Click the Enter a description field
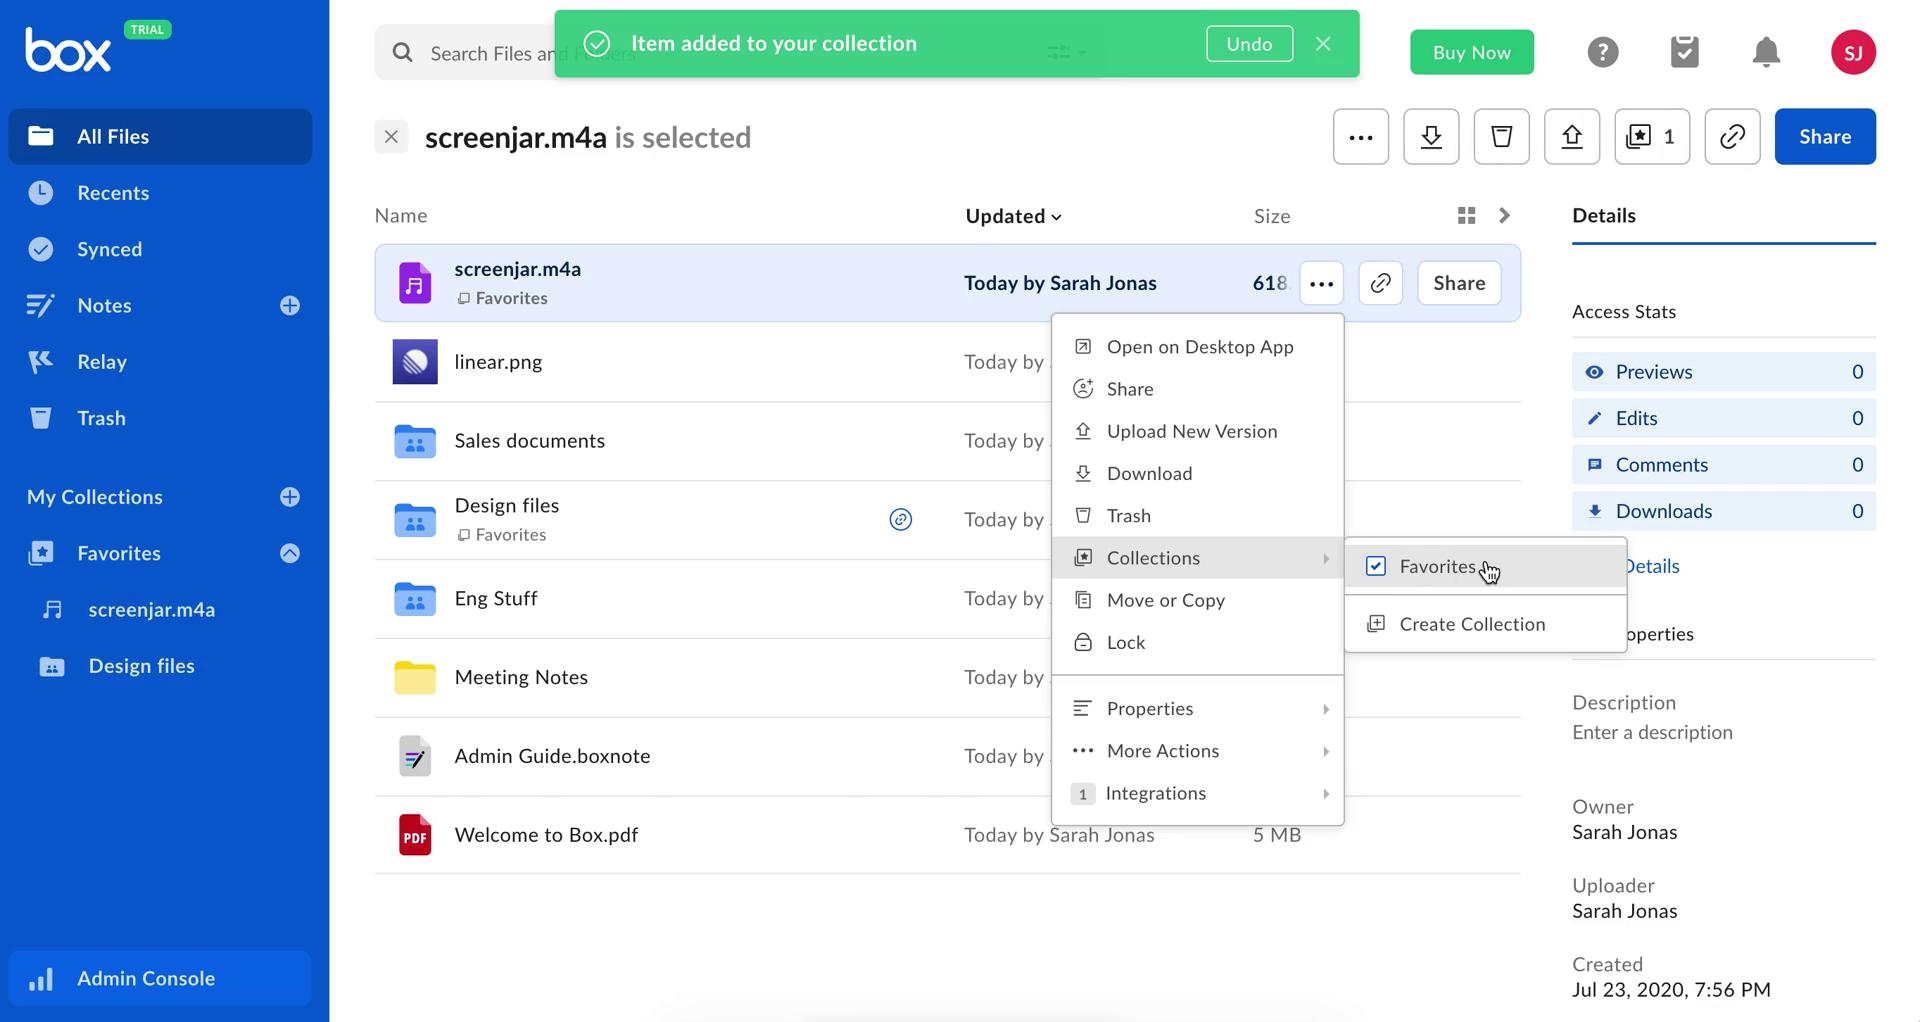1920x1022 pixels. (1652, 733)
